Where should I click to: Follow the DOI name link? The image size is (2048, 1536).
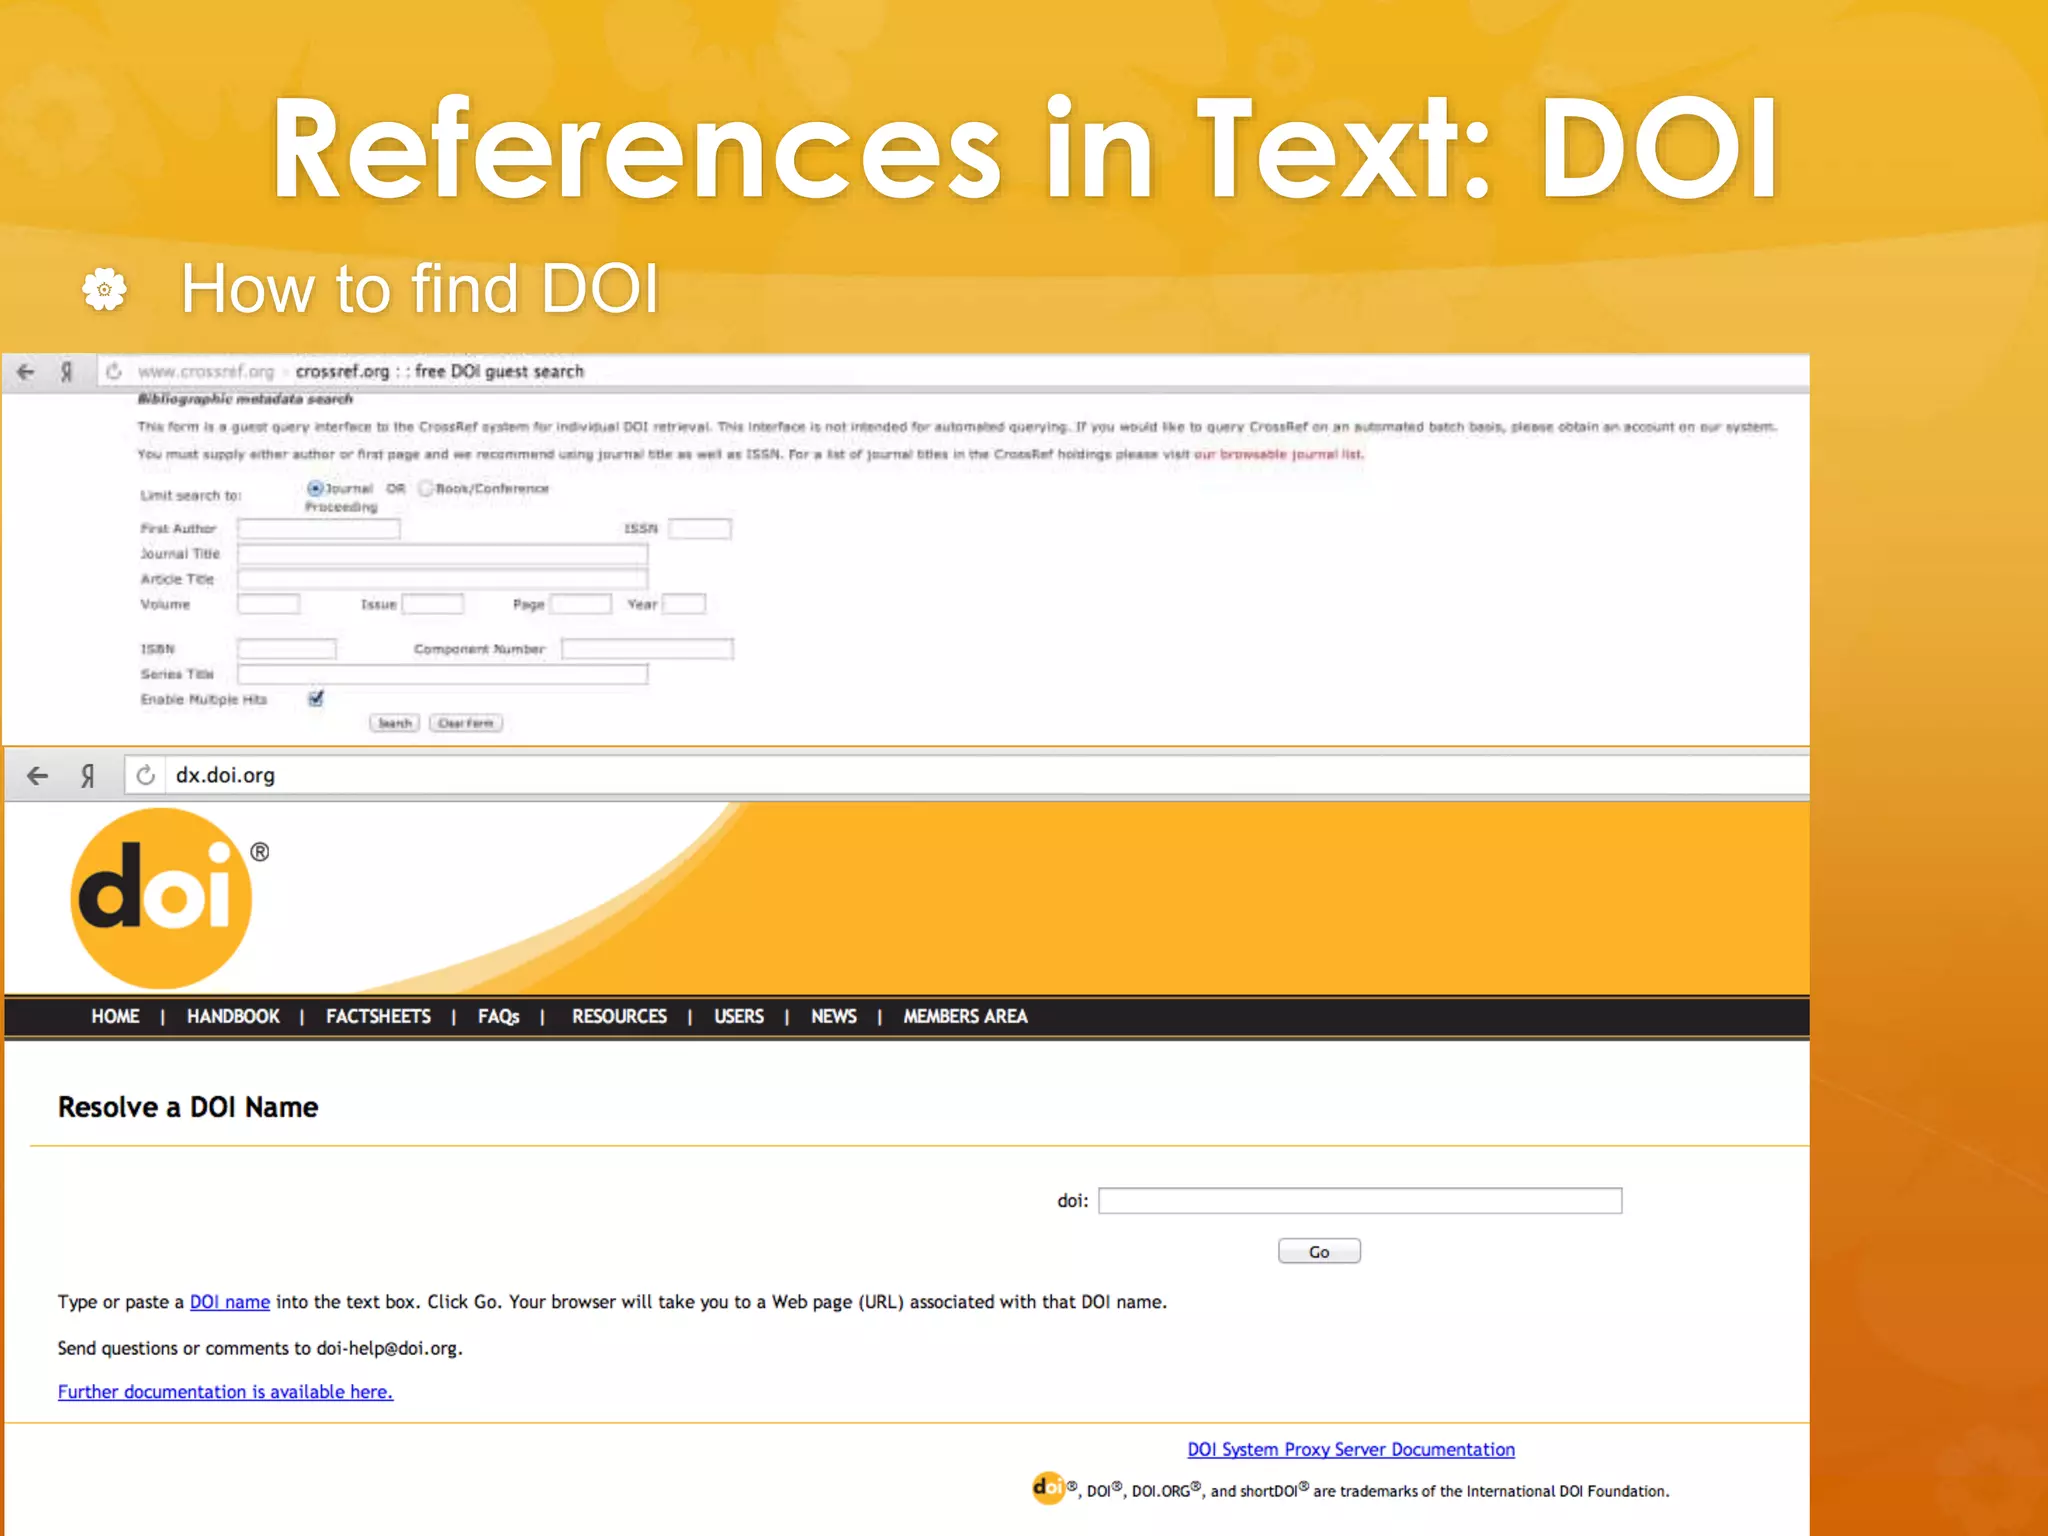[x=230, y=1302]
